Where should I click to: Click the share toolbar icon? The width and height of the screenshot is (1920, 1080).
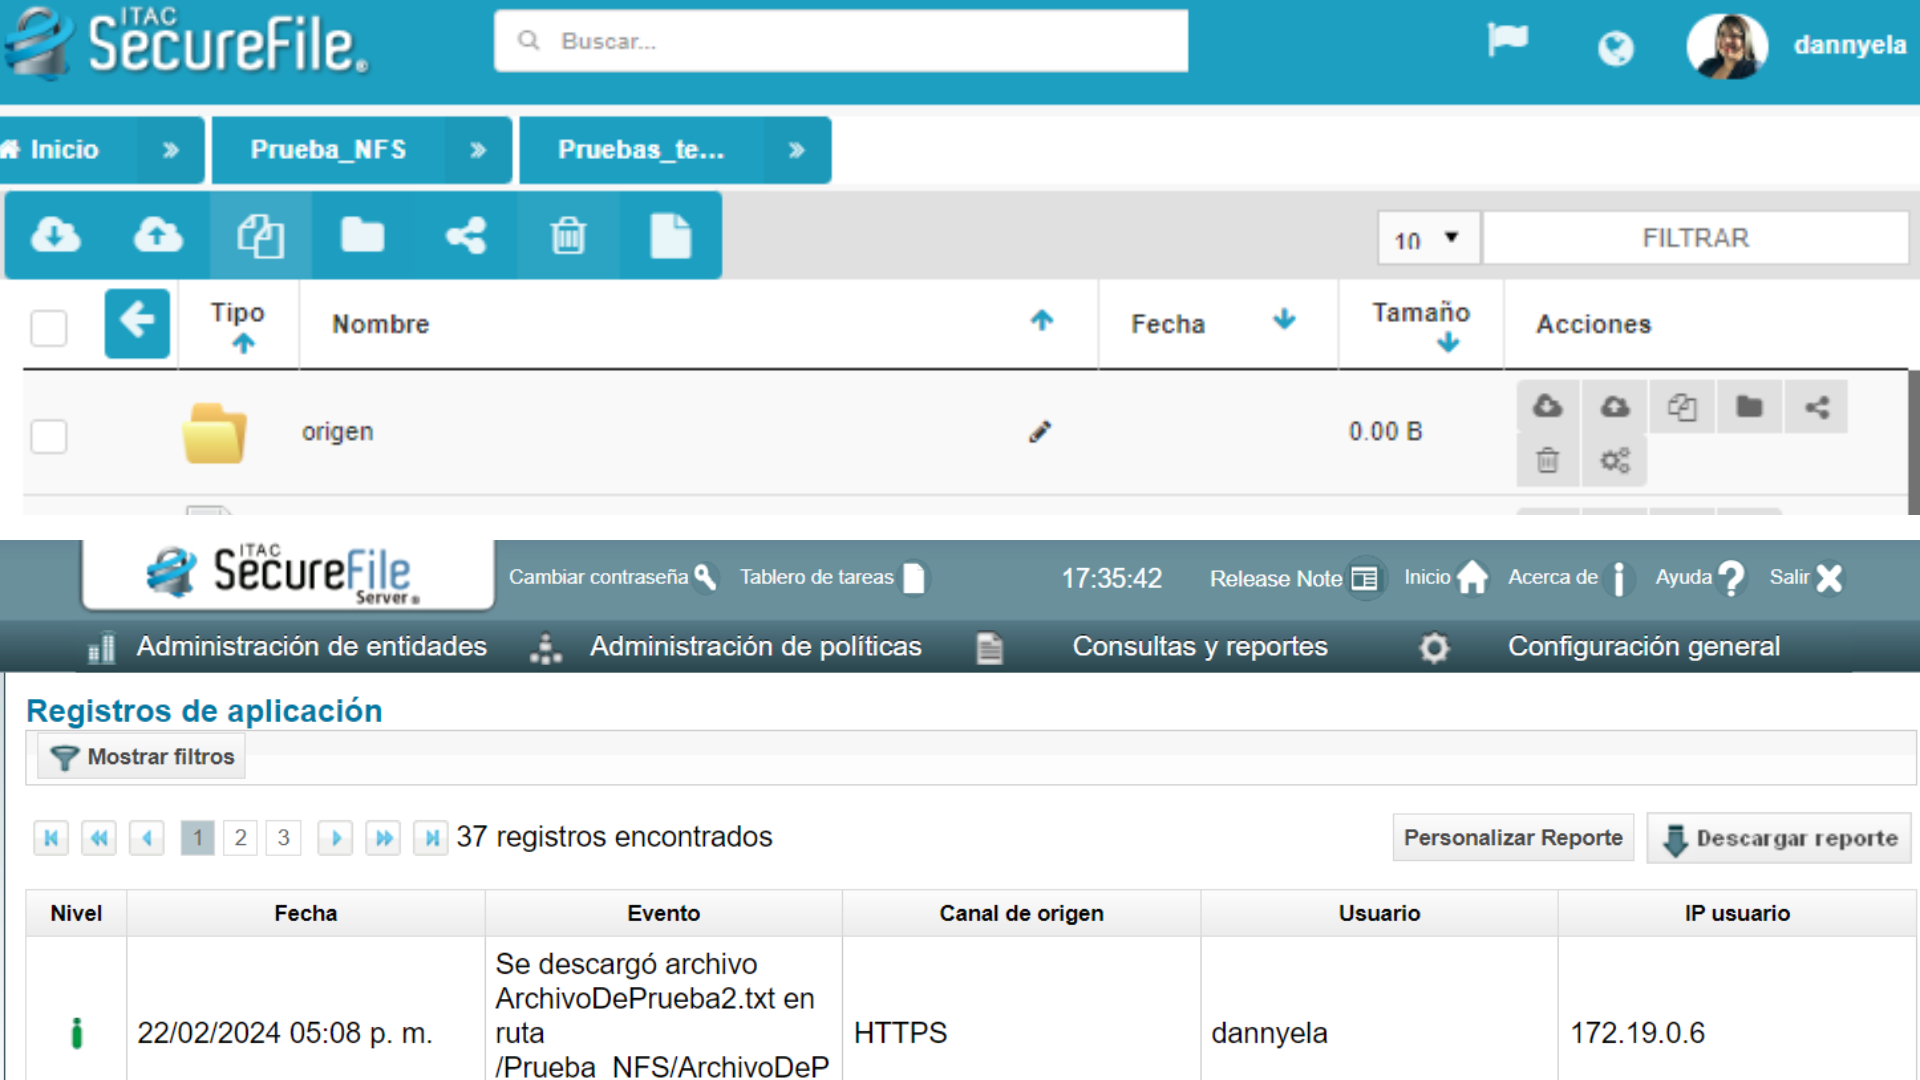tap(466, 236)
